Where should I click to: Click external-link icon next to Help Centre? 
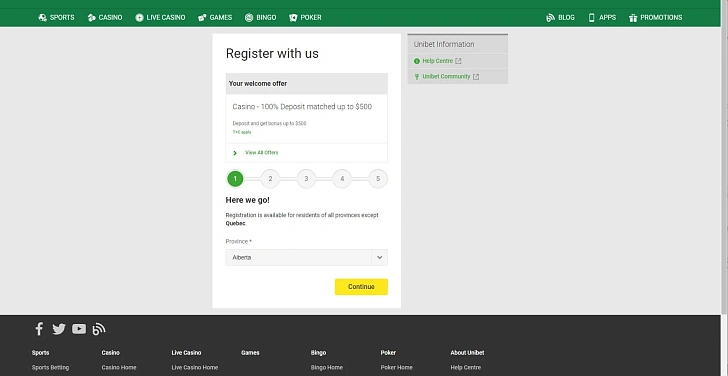coord(458,61)
